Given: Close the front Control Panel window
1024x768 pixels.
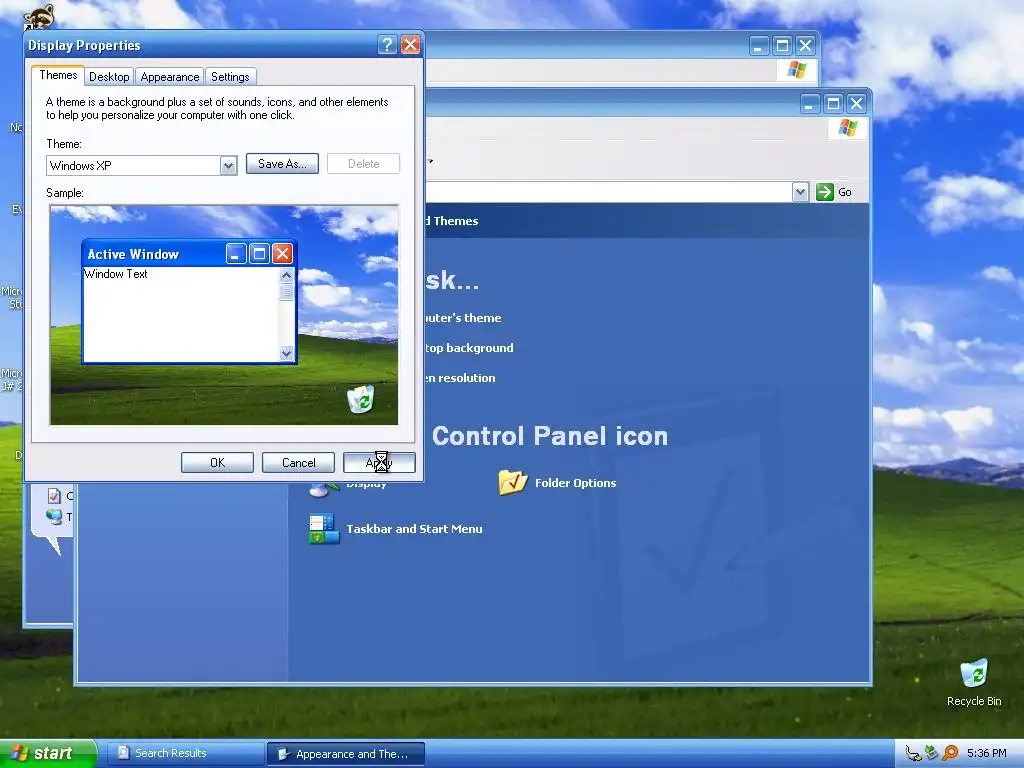Looking at the screenshot, I should (x=856, y=103).
